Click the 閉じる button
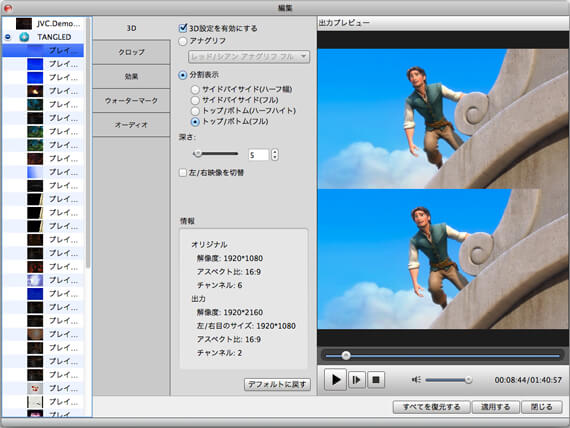Viewport: 570px width, 428px height. (542, 407)
